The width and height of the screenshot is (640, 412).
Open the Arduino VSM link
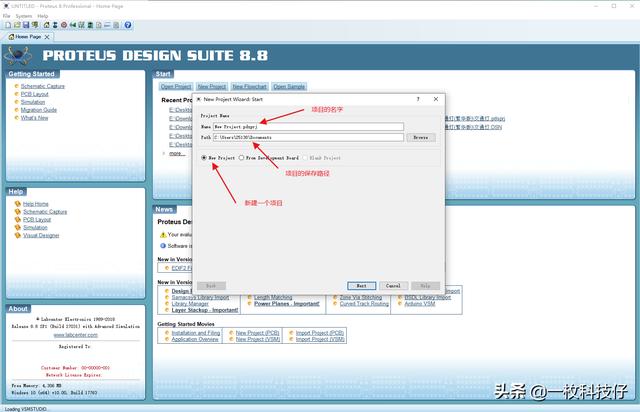pos(420,304)
